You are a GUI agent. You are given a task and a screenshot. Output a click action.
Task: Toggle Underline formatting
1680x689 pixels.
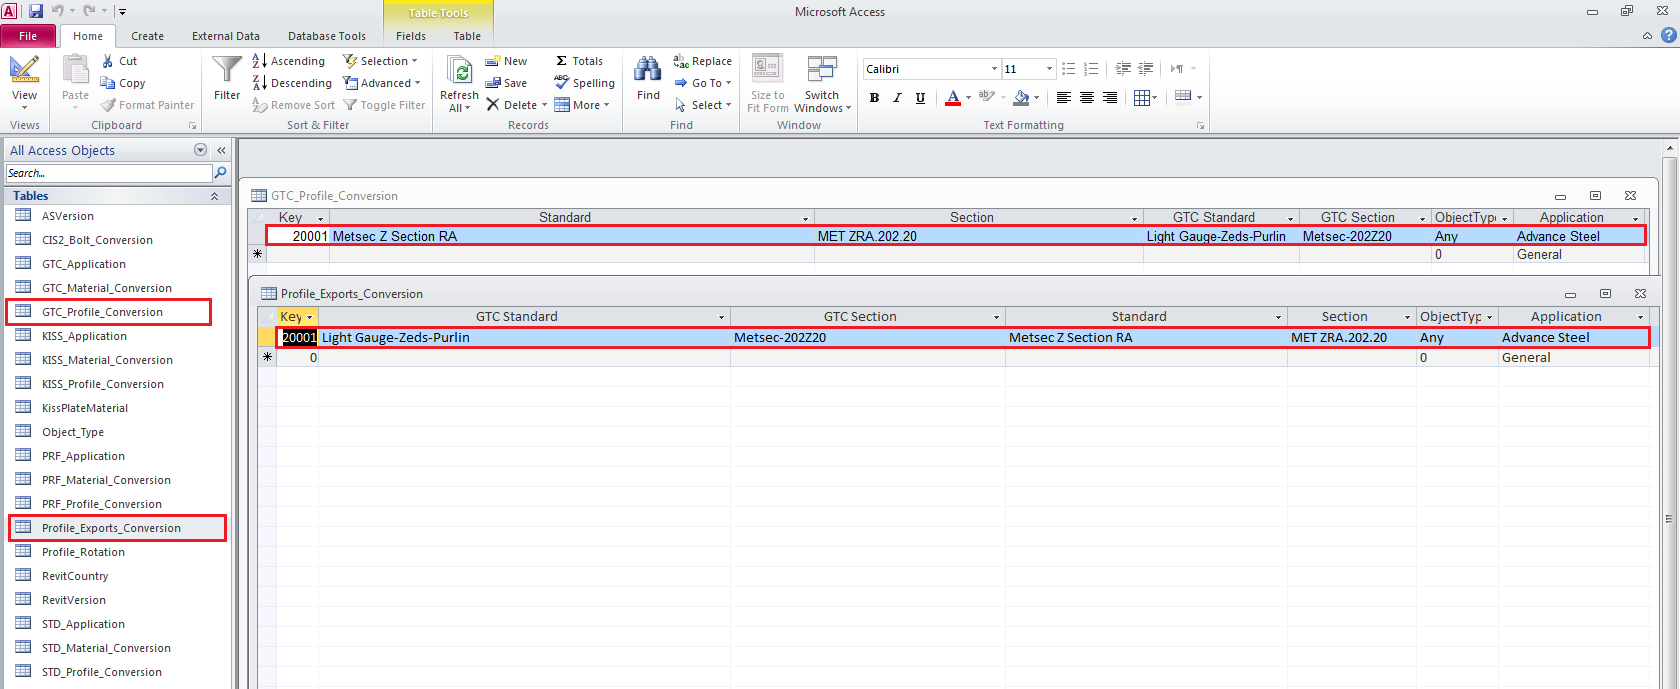tap(920, 97)
